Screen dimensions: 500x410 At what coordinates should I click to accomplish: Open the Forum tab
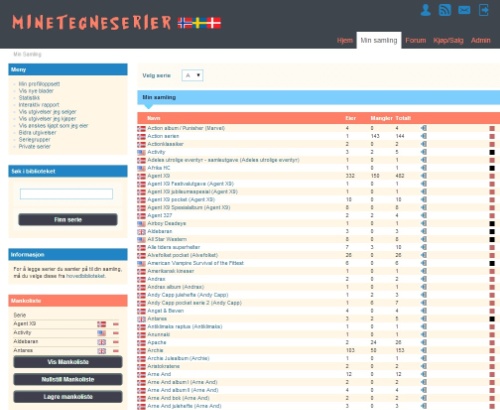click(416, 40)
